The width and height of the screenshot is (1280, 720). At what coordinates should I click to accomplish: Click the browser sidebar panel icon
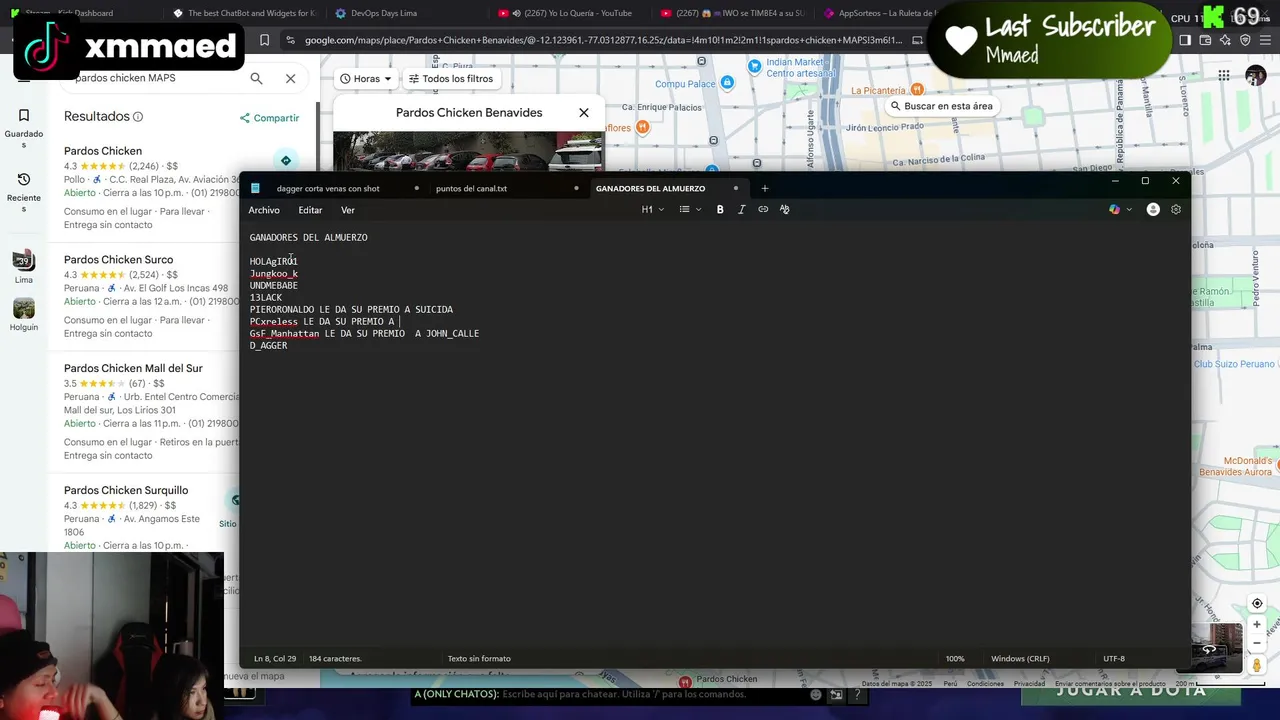[x=1185, y=40]
